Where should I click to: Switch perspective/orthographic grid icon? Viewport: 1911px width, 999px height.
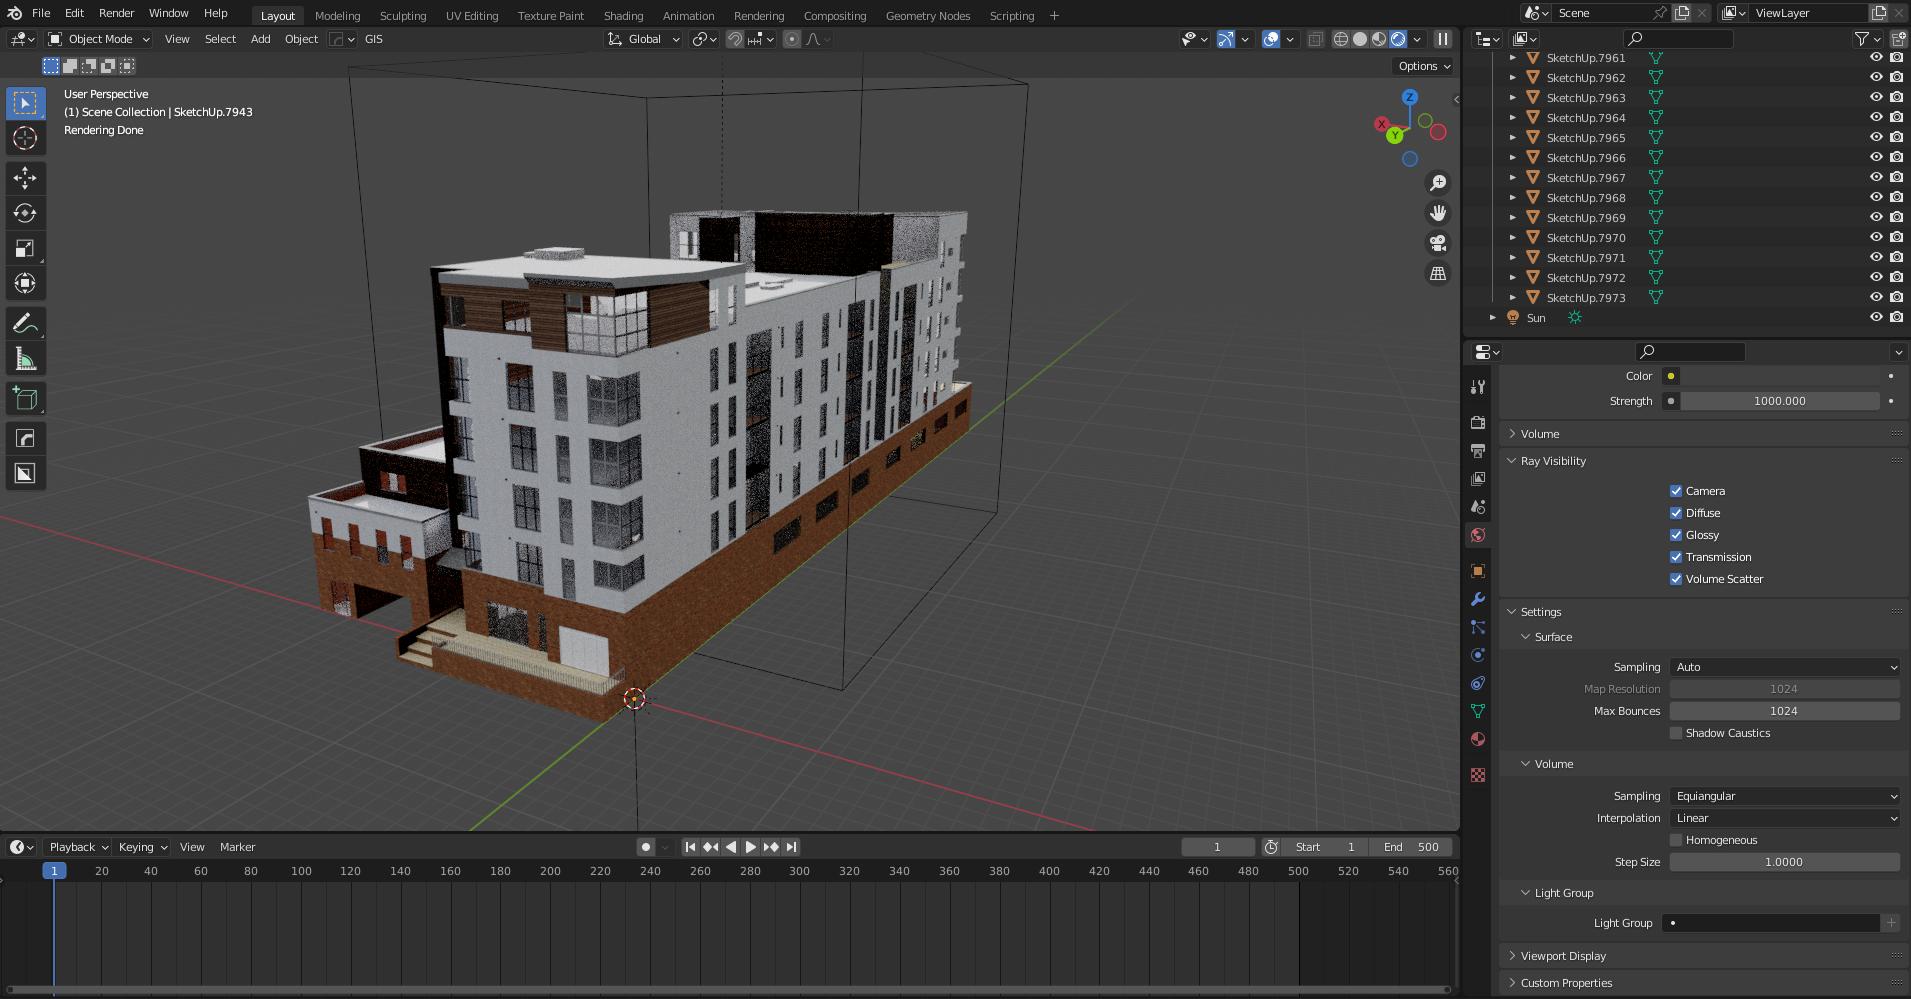tap(1438, 273)
